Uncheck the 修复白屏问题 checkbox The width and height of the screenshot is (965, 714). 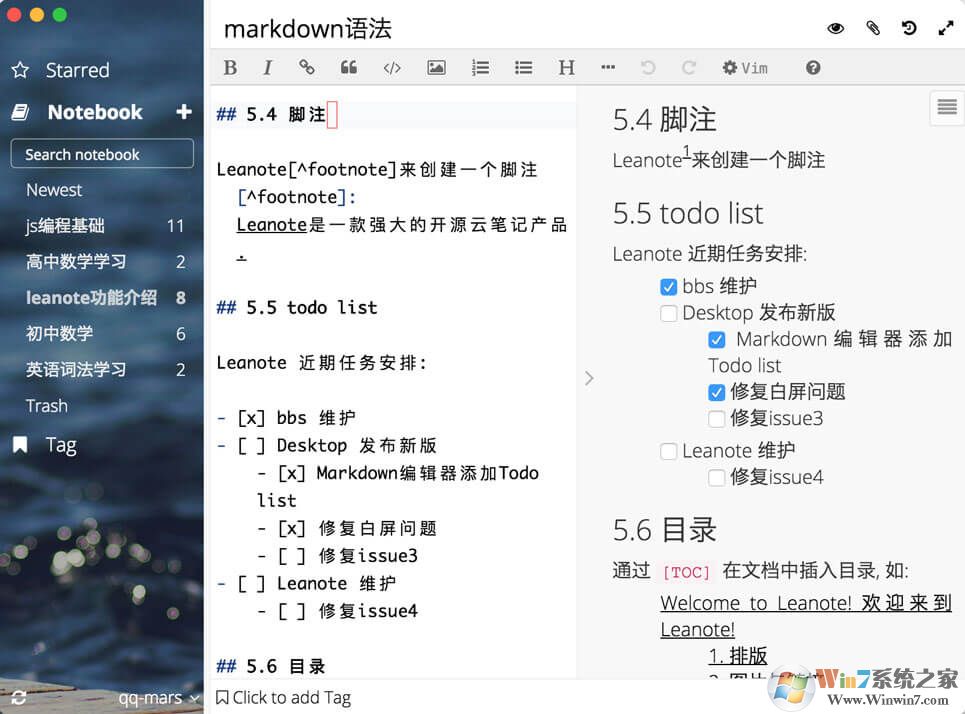point(716,392)
